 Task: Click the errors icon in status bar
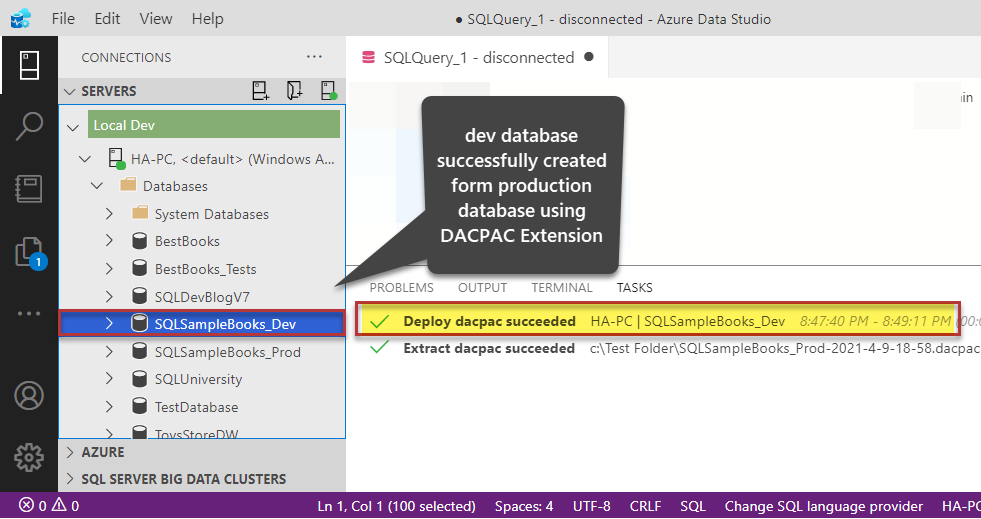coord(26,505)
